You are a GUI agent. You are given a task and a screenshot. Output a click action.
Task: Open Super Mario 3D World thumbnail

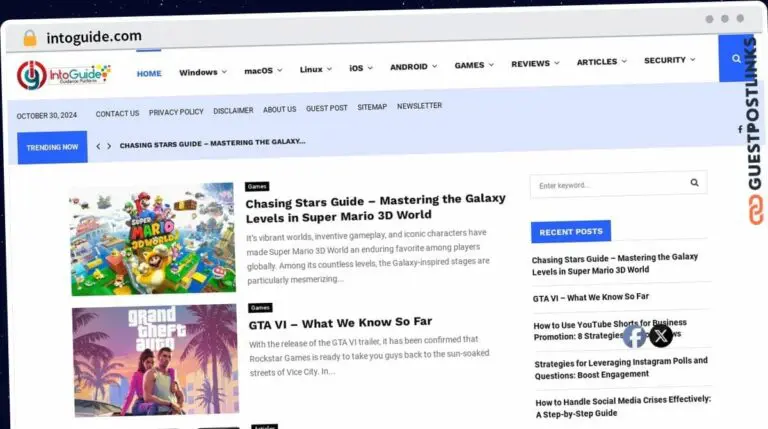[x=153, y=239]
